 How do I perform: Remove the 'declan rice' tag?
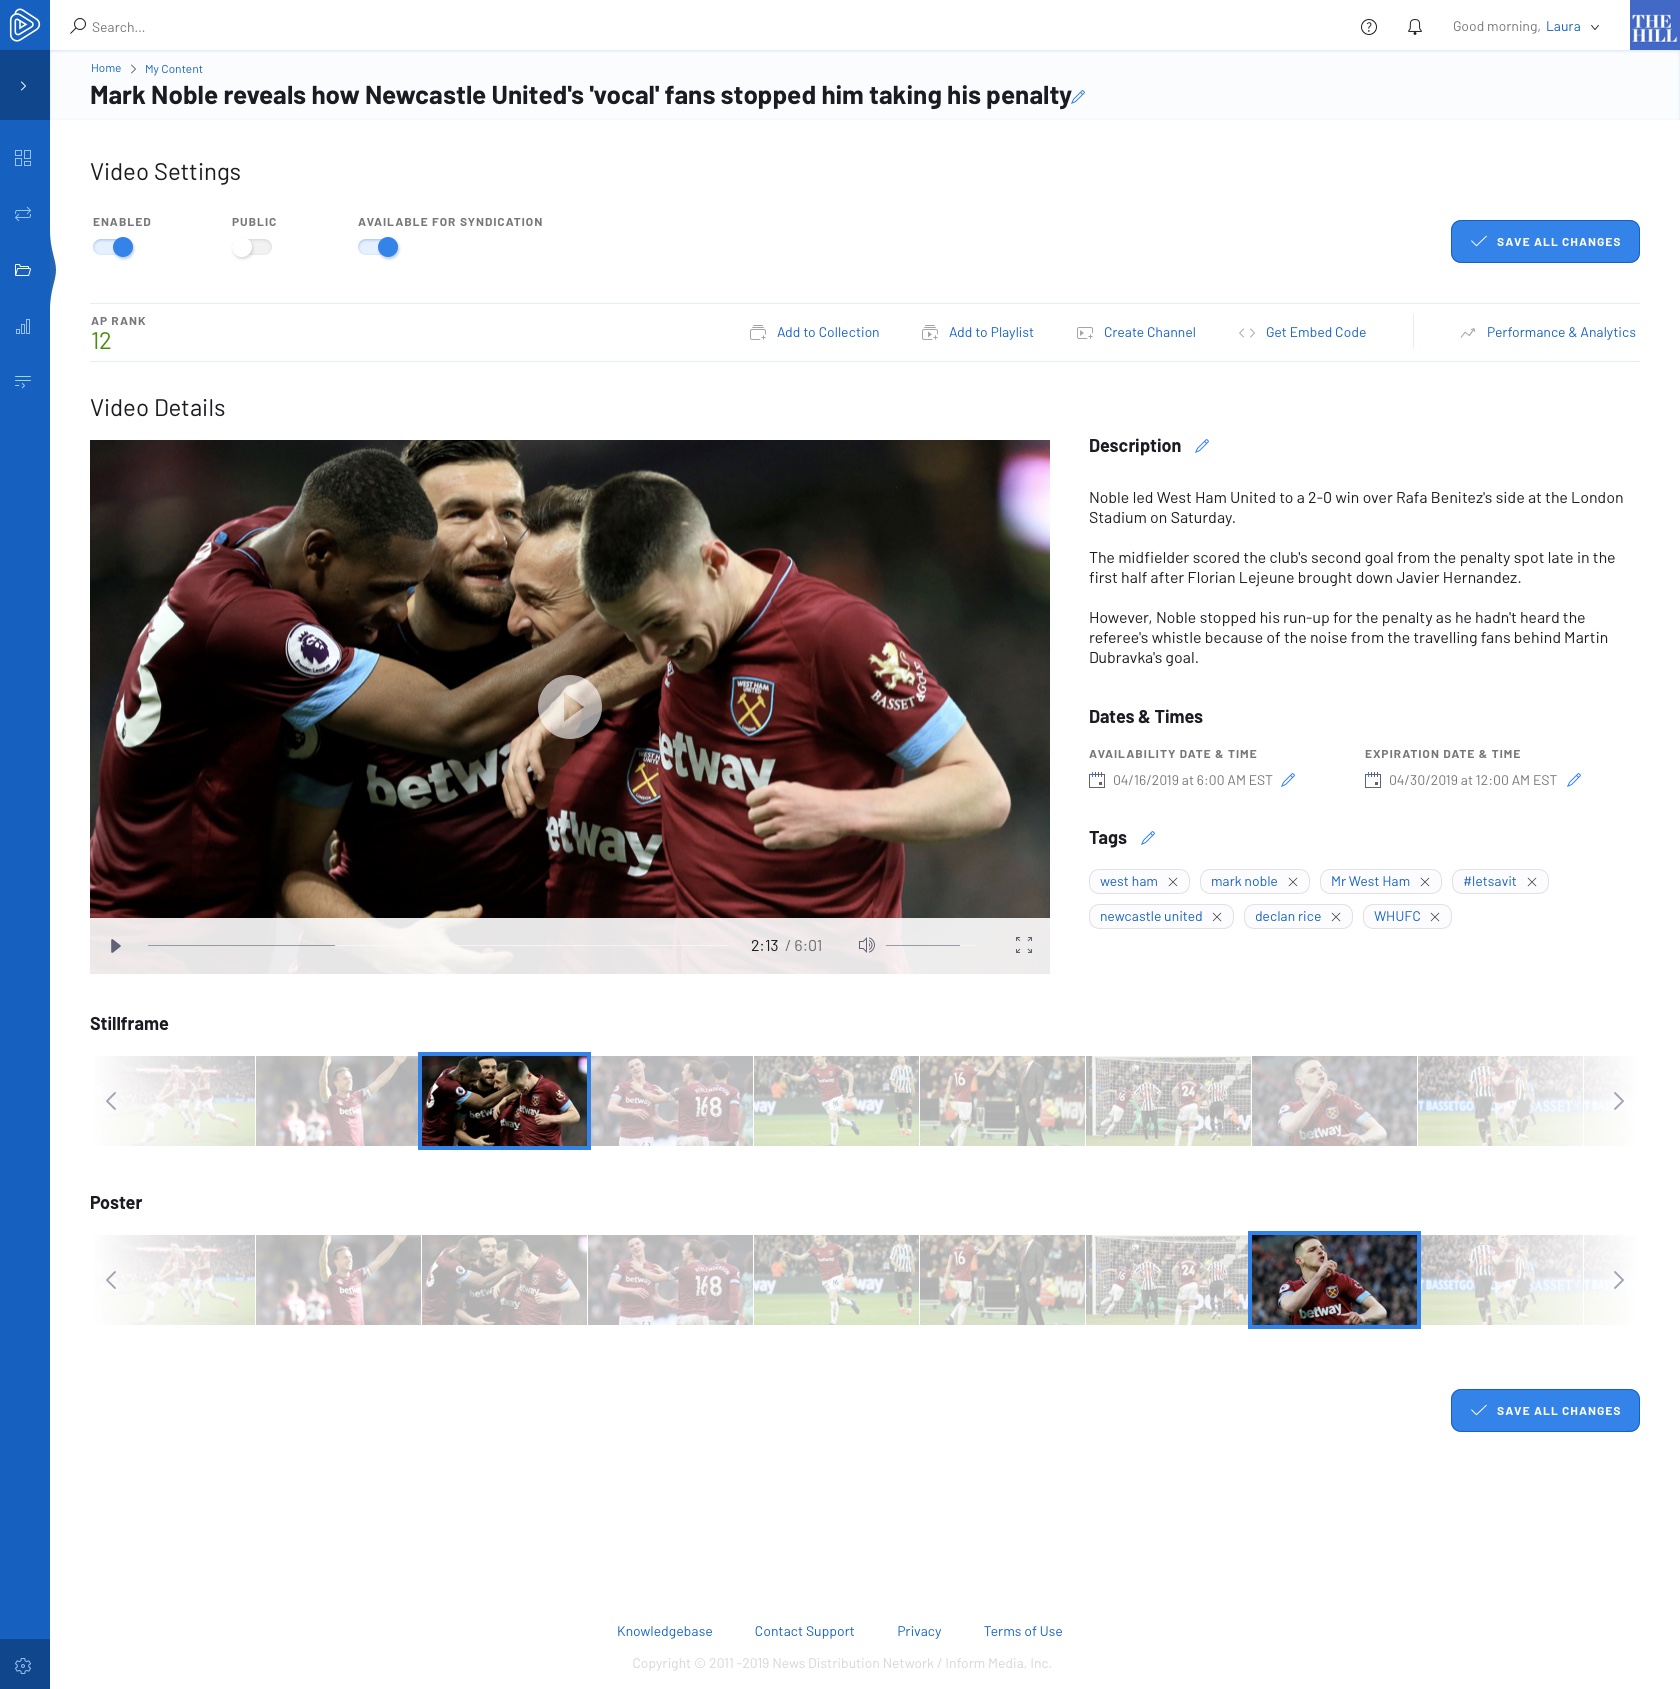point(1336,917)
